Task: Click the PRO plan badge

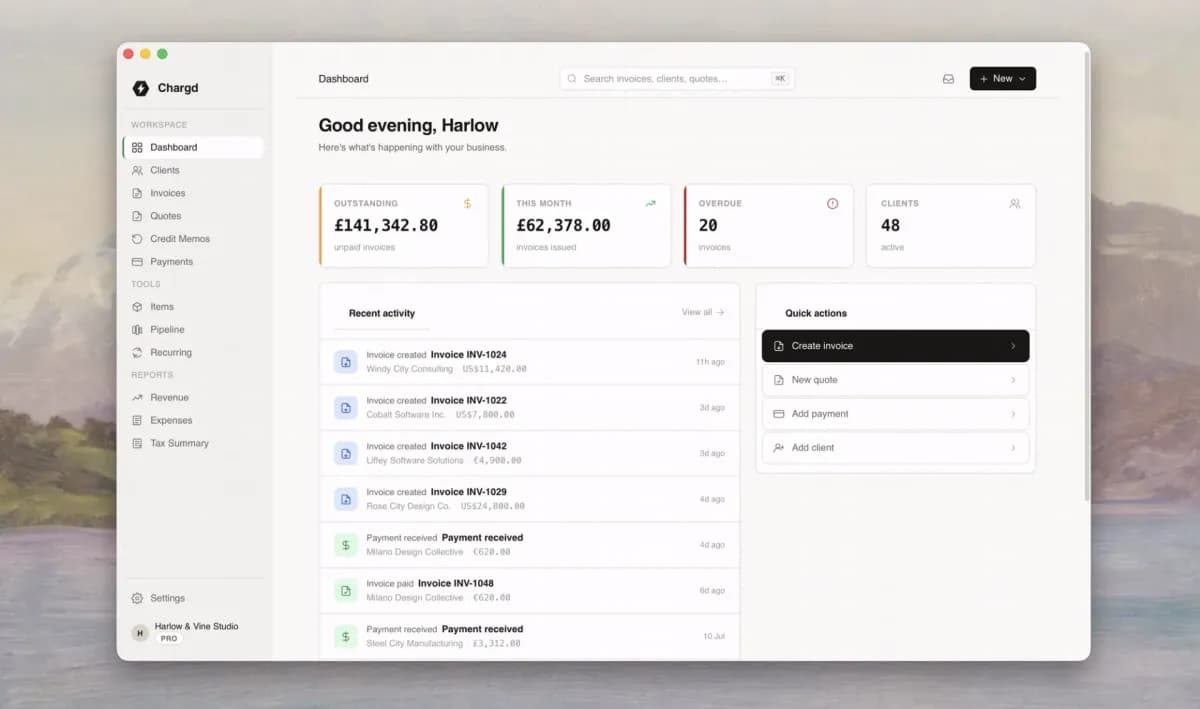Action: click(x=169, y=638)
